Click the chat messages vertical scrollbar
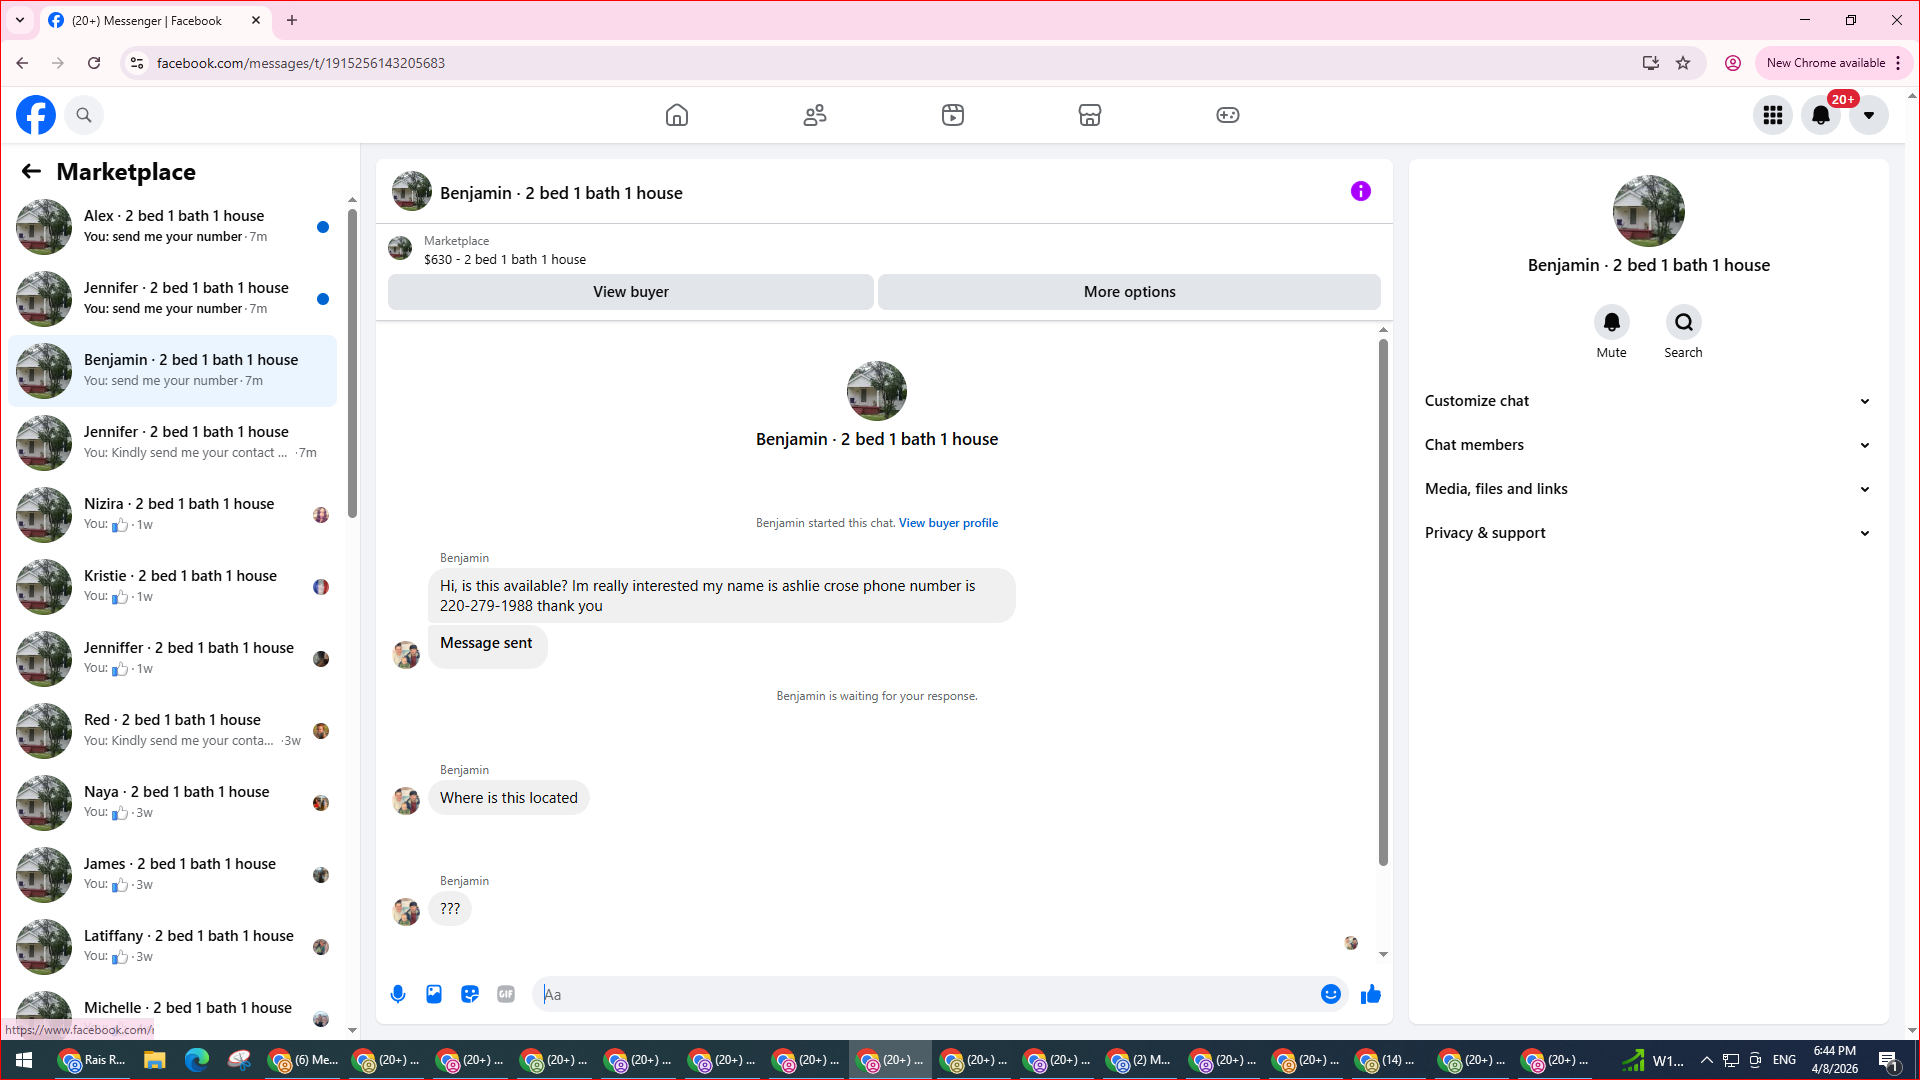Screen dimensions: 1920x1080 coord(1383,600)
